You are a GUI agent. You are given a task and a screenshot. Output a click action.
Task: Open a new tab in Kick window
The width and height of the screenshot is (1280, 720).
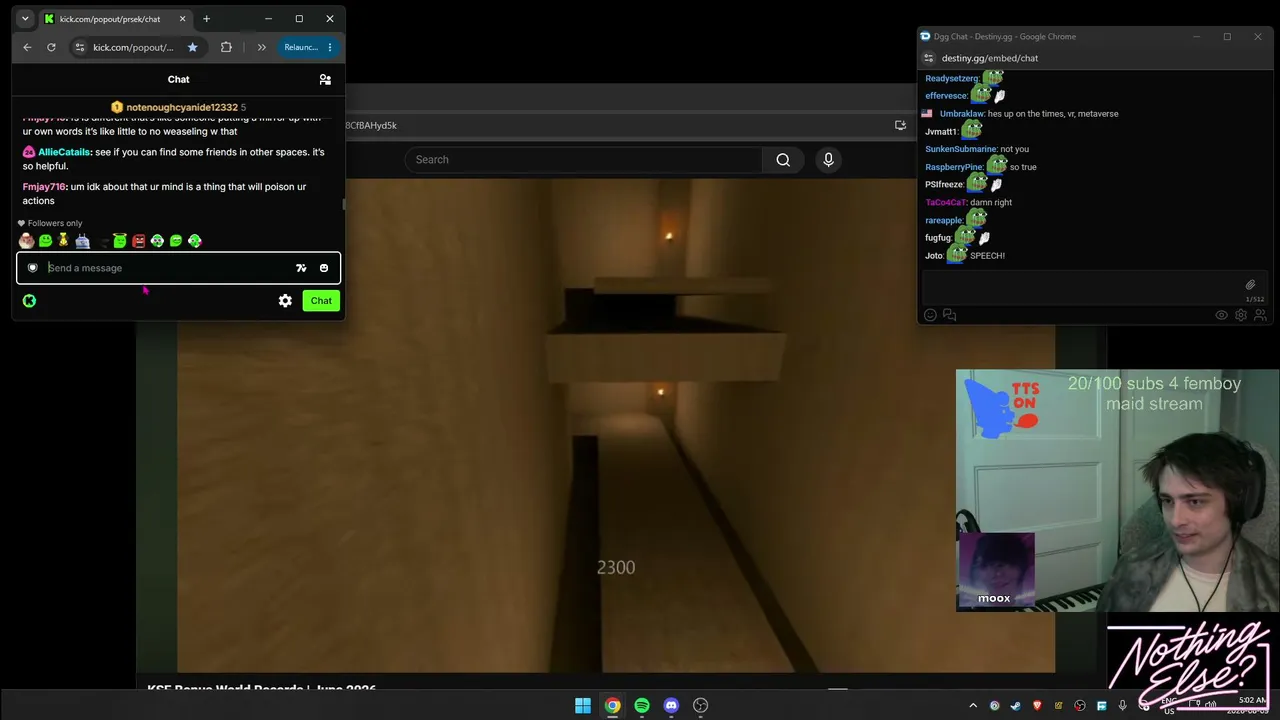206,19
